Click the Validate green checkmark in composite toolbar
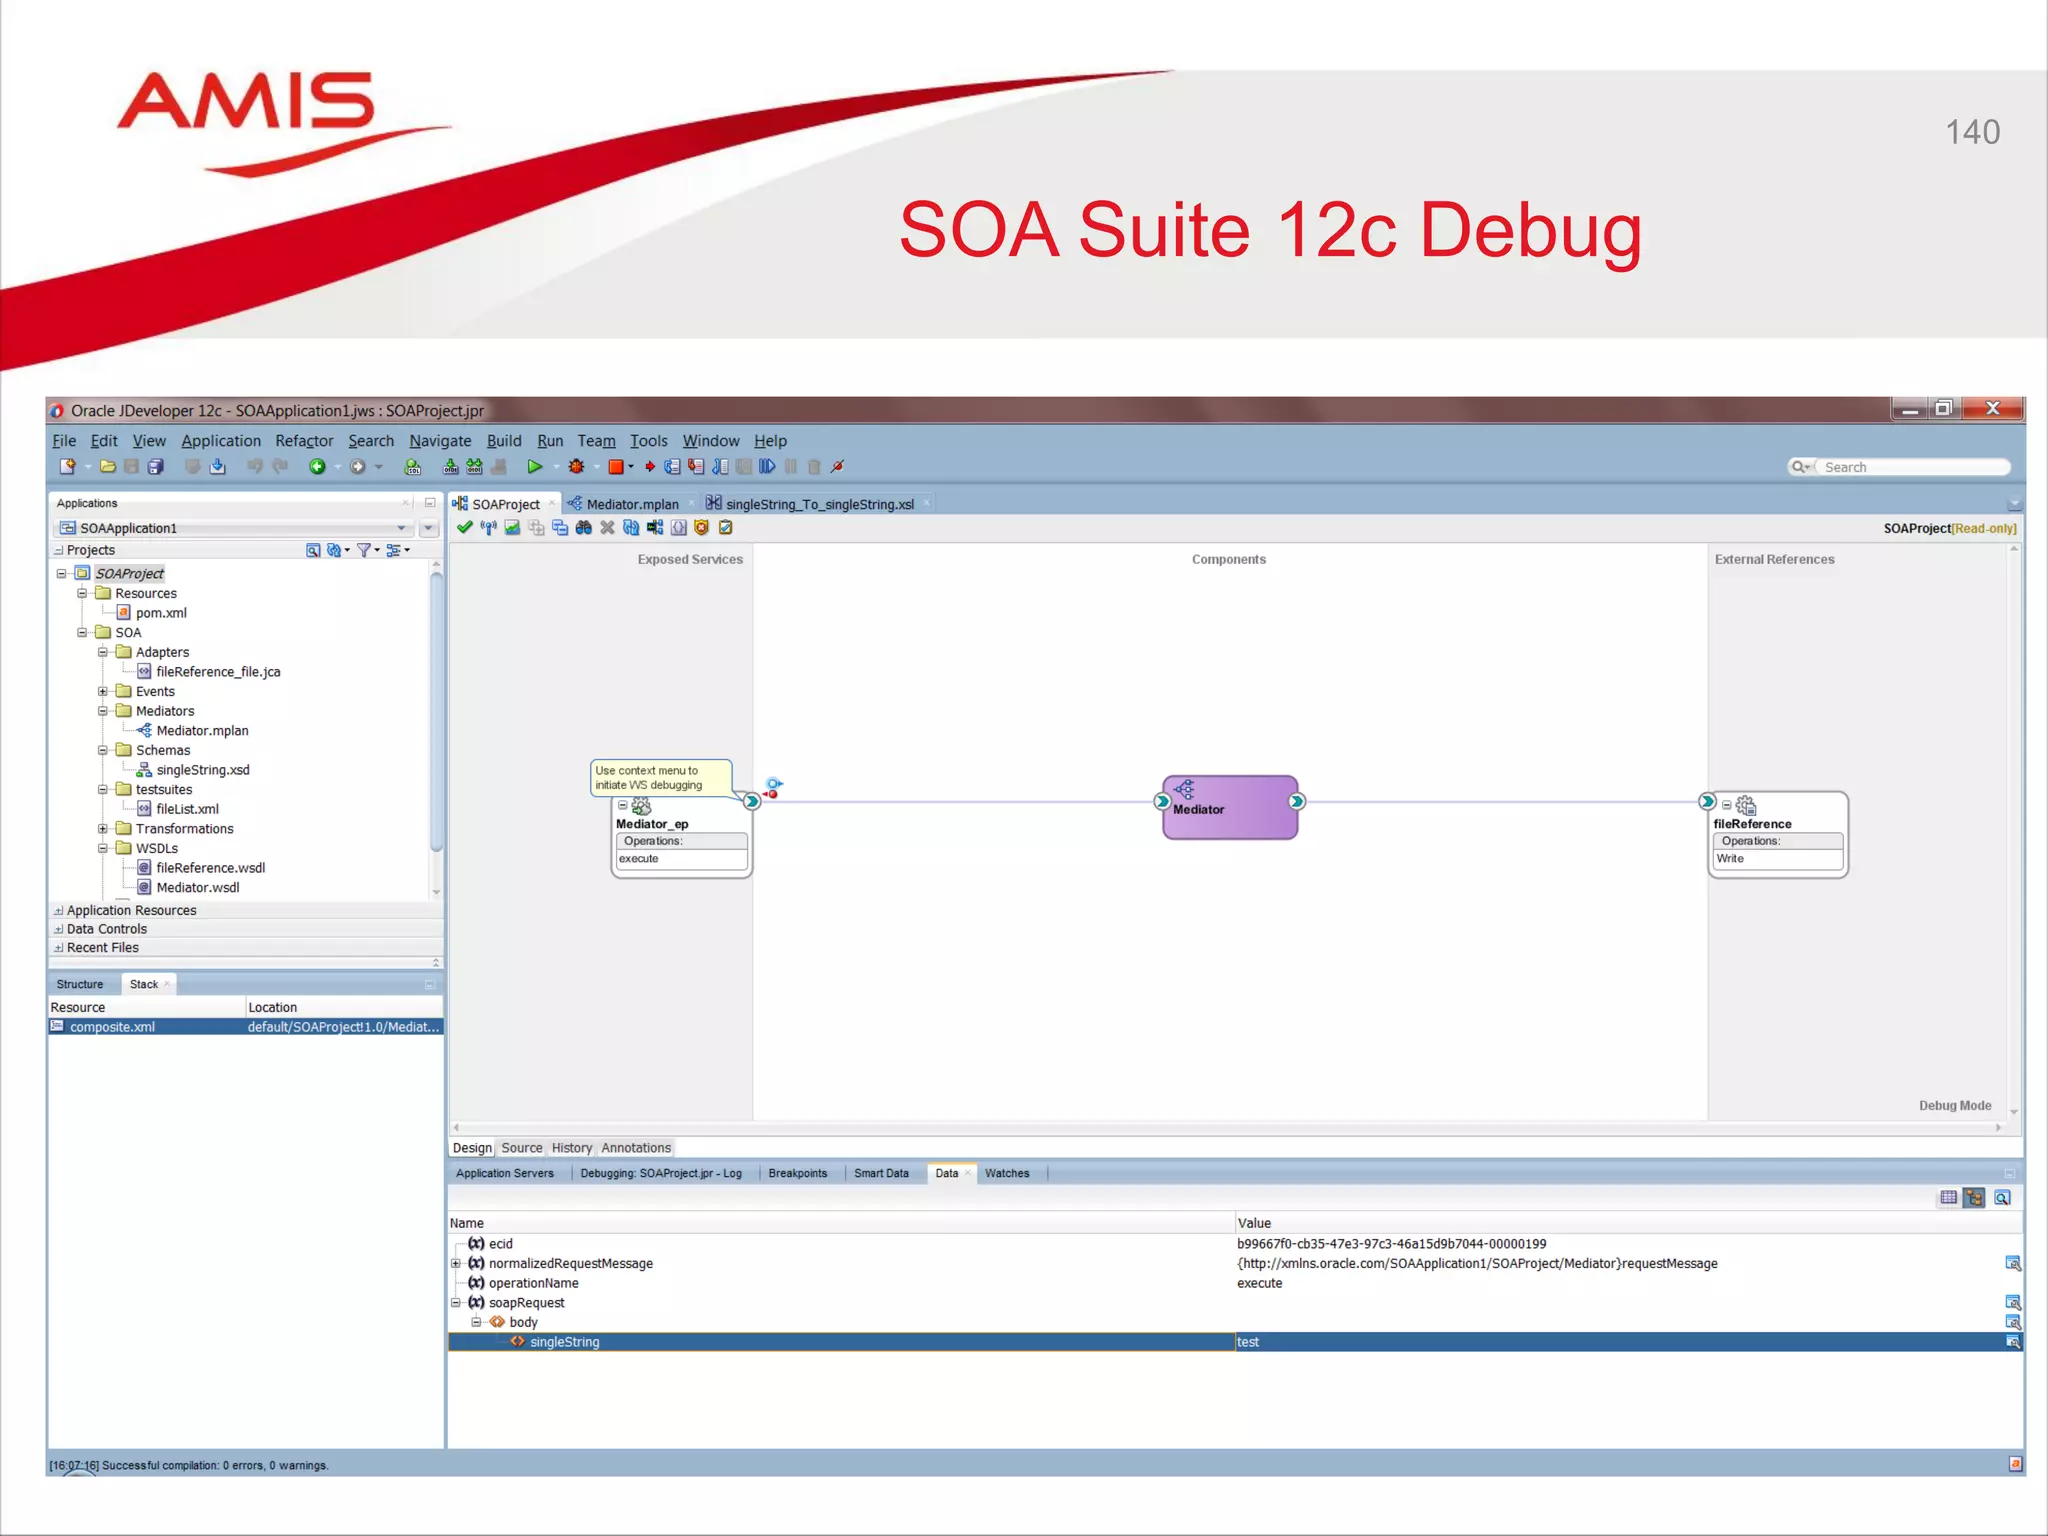The height and width of the screenshot is (1536, 2048). 464,527
